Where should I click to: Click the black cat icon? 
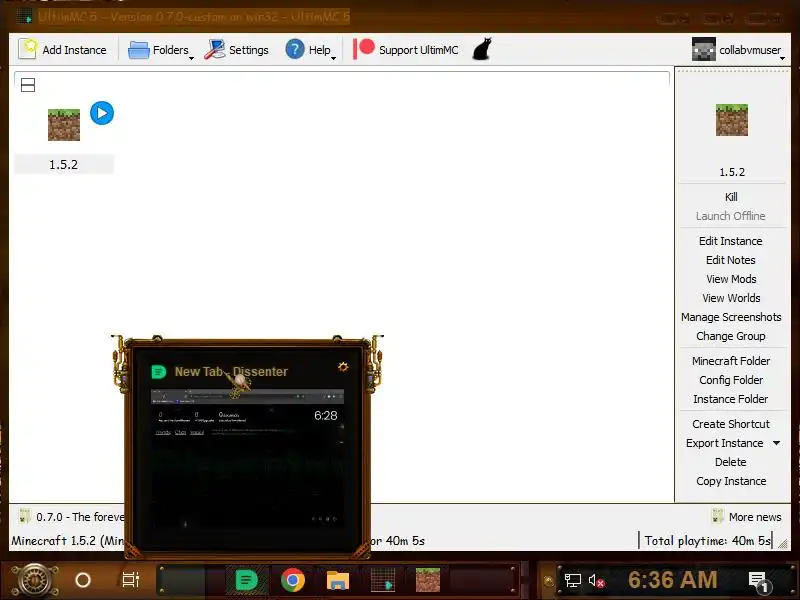(x=482, y=49)
